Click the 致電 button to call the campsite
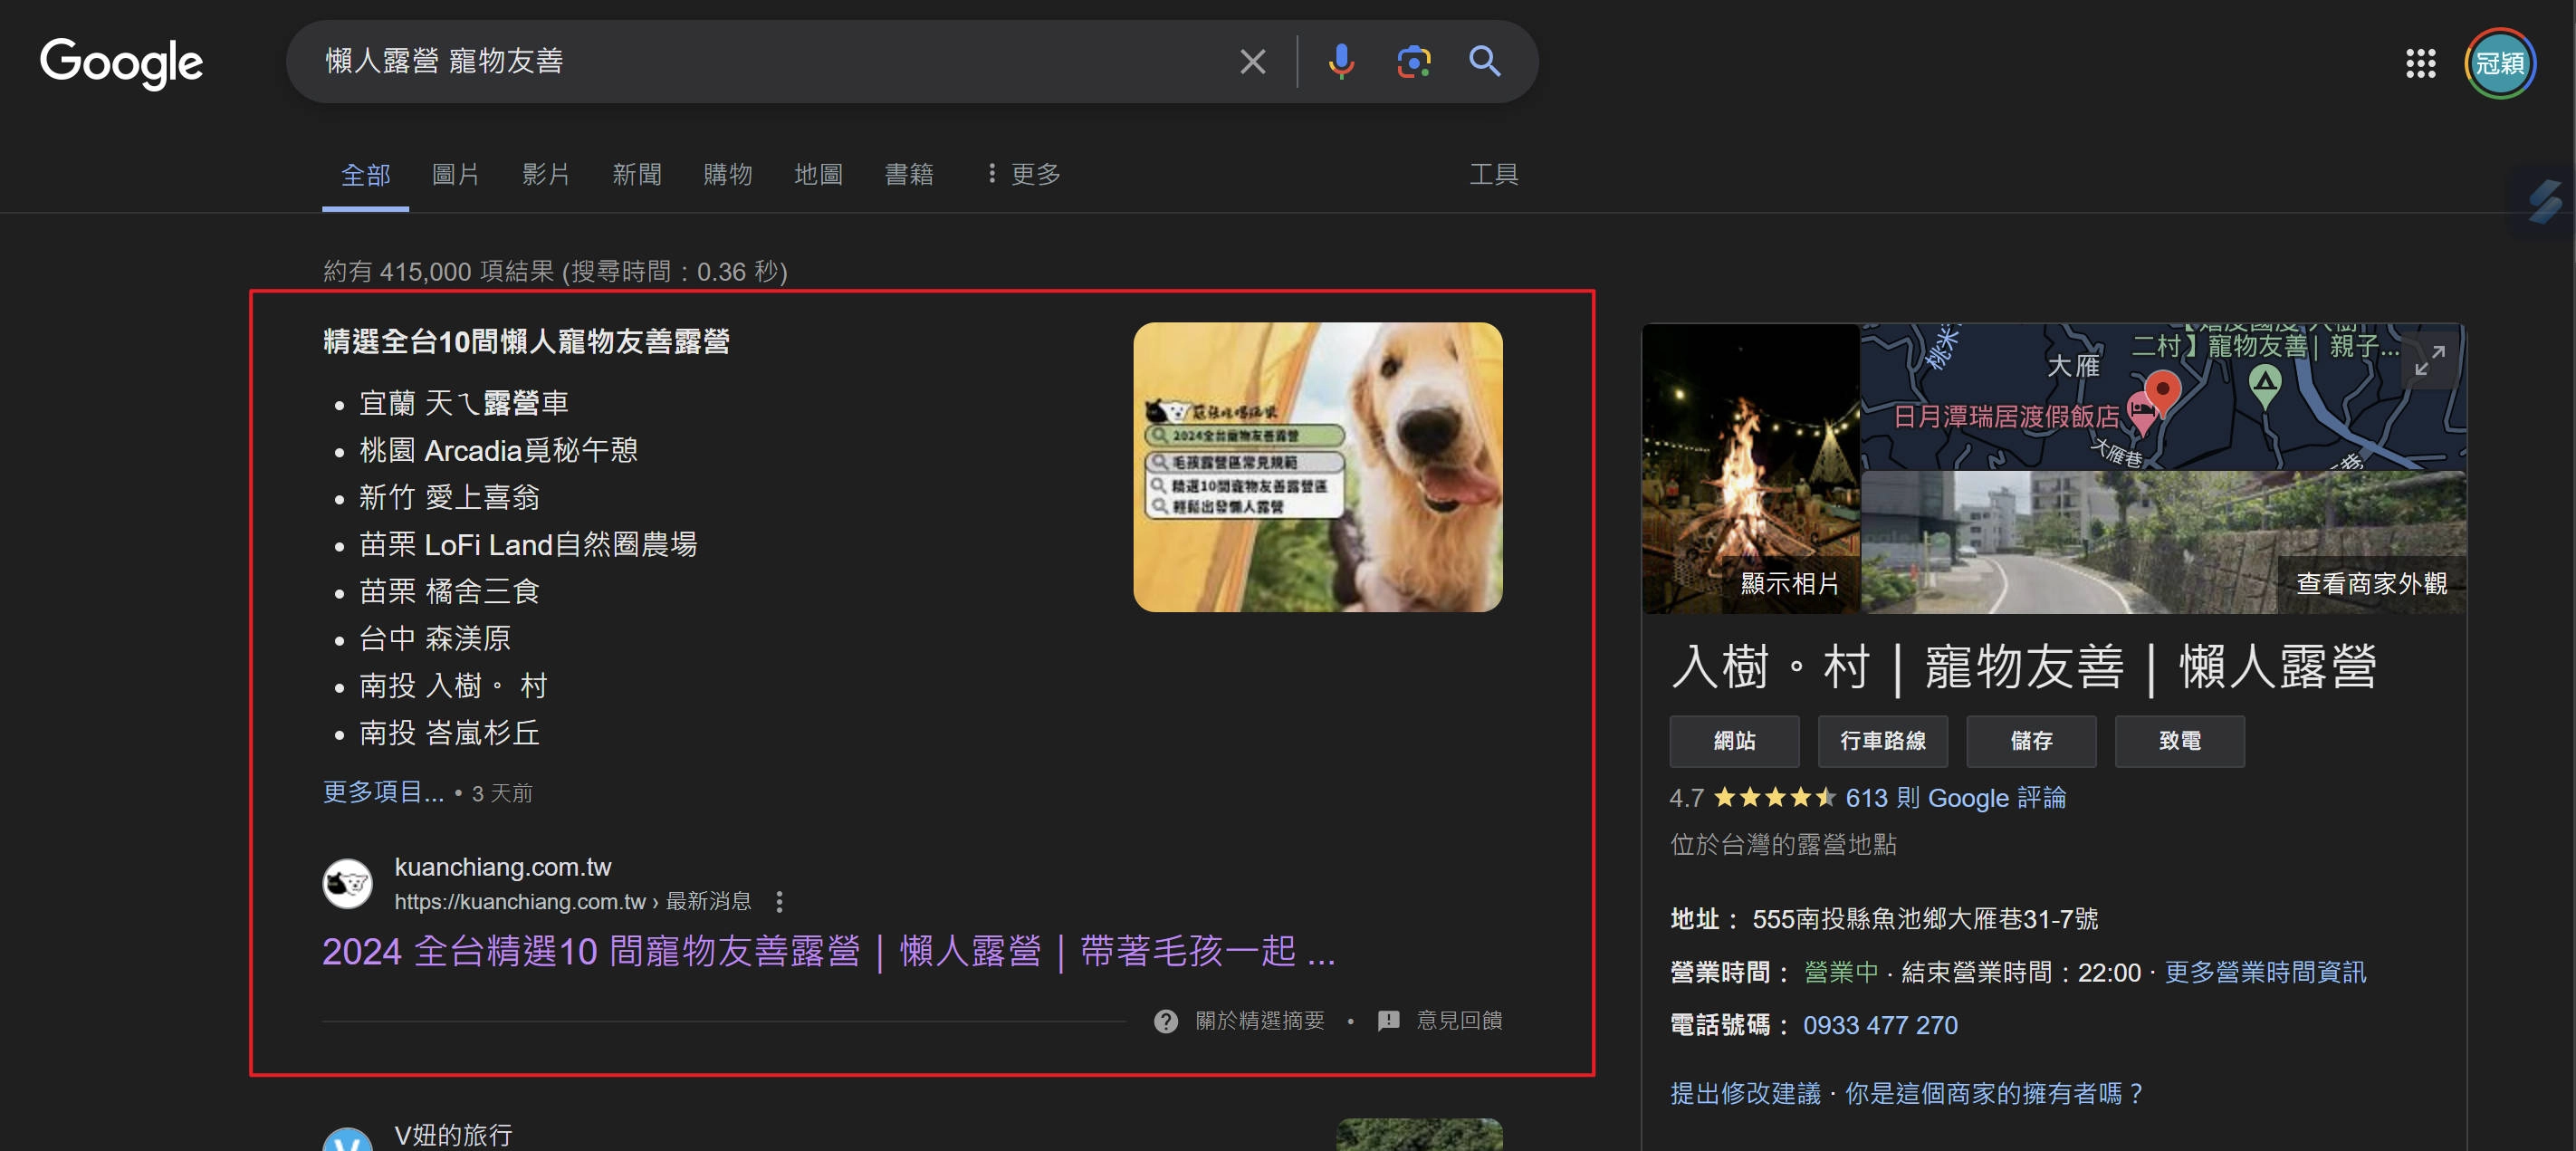This screenshot has height=1151, width=2576. click(2180, 741)
